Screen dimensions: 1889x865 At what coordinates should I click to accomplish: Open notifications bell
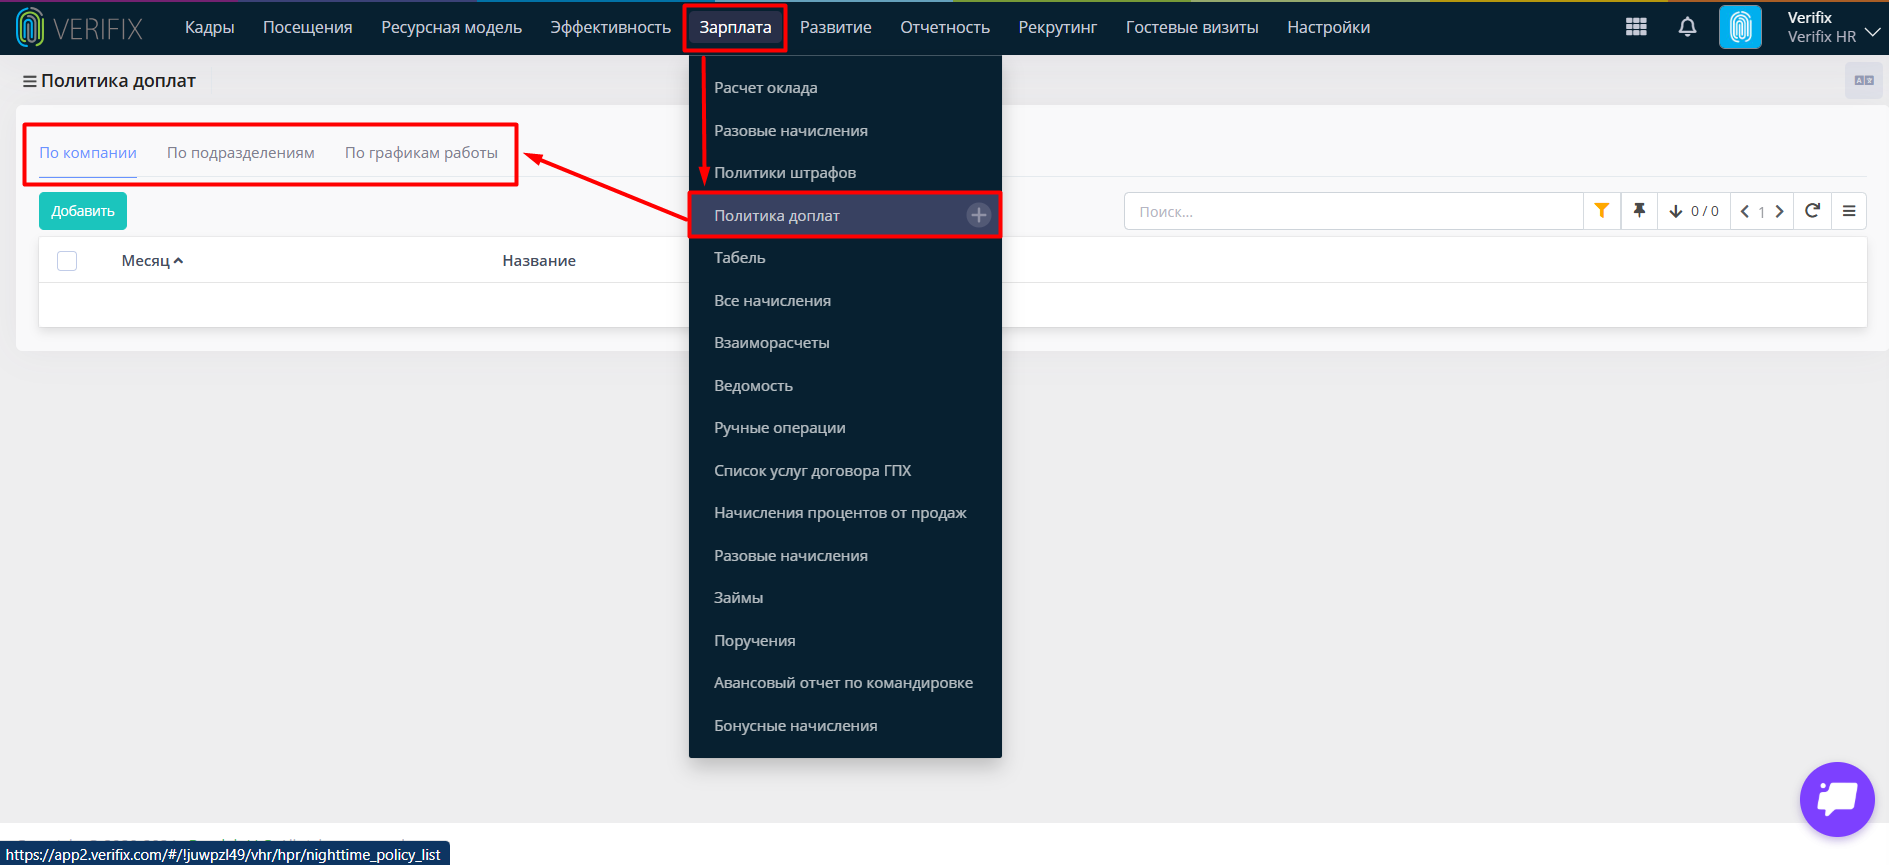pyautogui.click(x=1687, y=27)
